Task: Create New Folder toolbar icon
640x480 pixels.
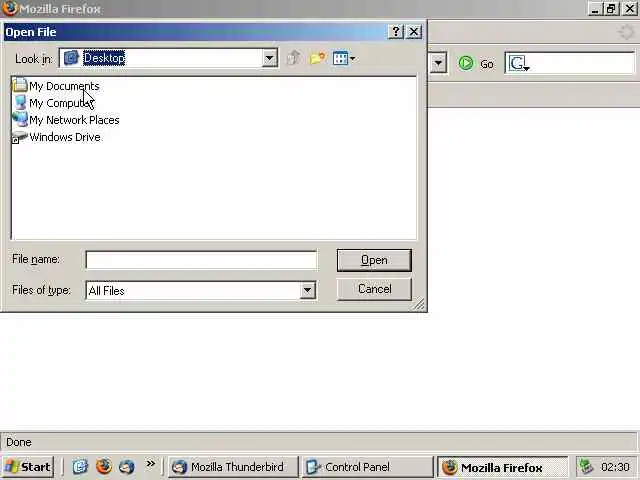Action: [x=318, y=58]
